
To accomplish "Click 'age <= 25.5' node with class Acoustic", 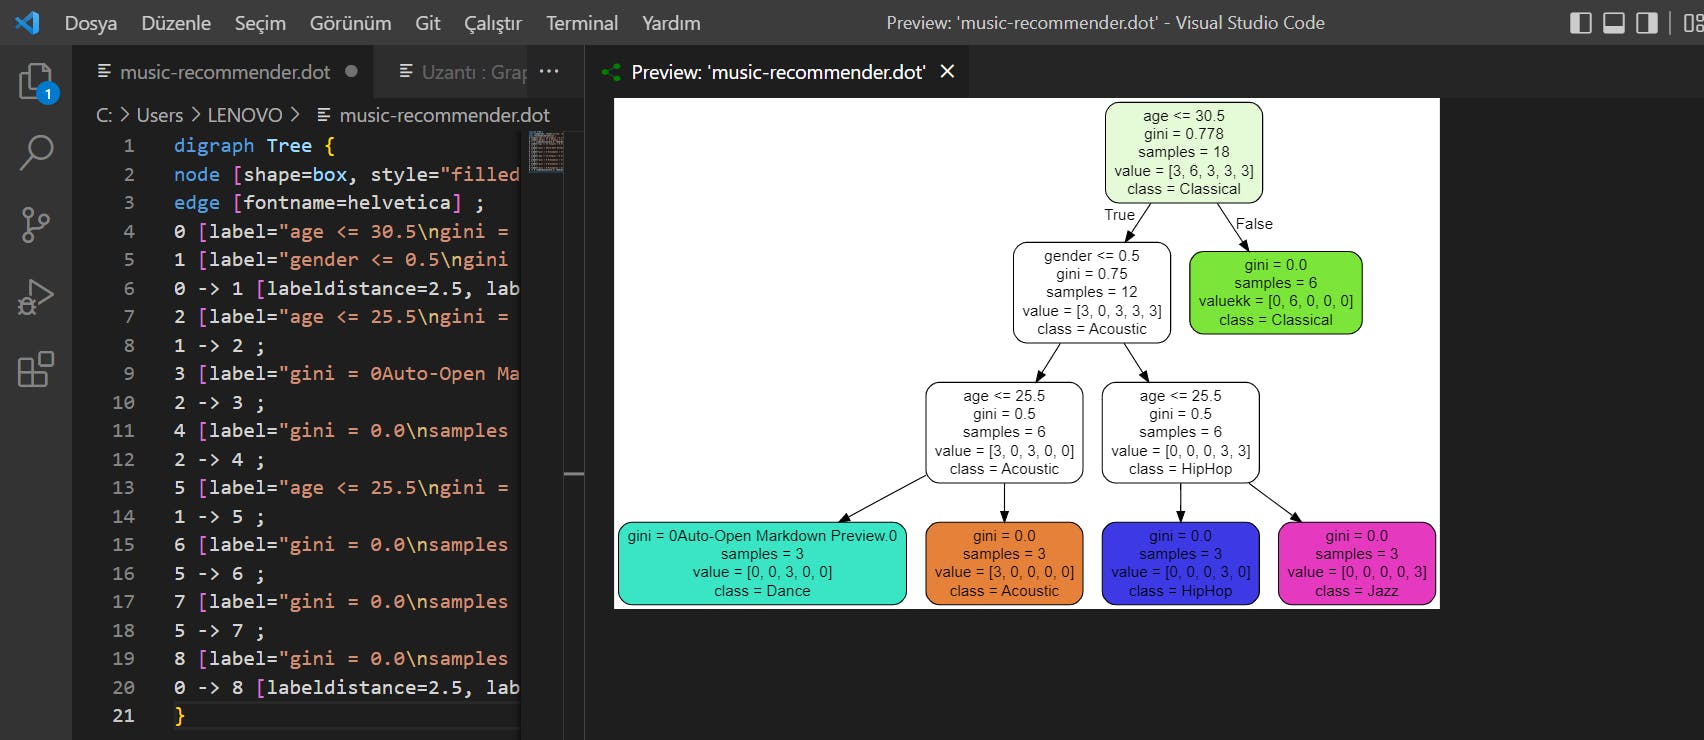I will tap(1004, 432).
